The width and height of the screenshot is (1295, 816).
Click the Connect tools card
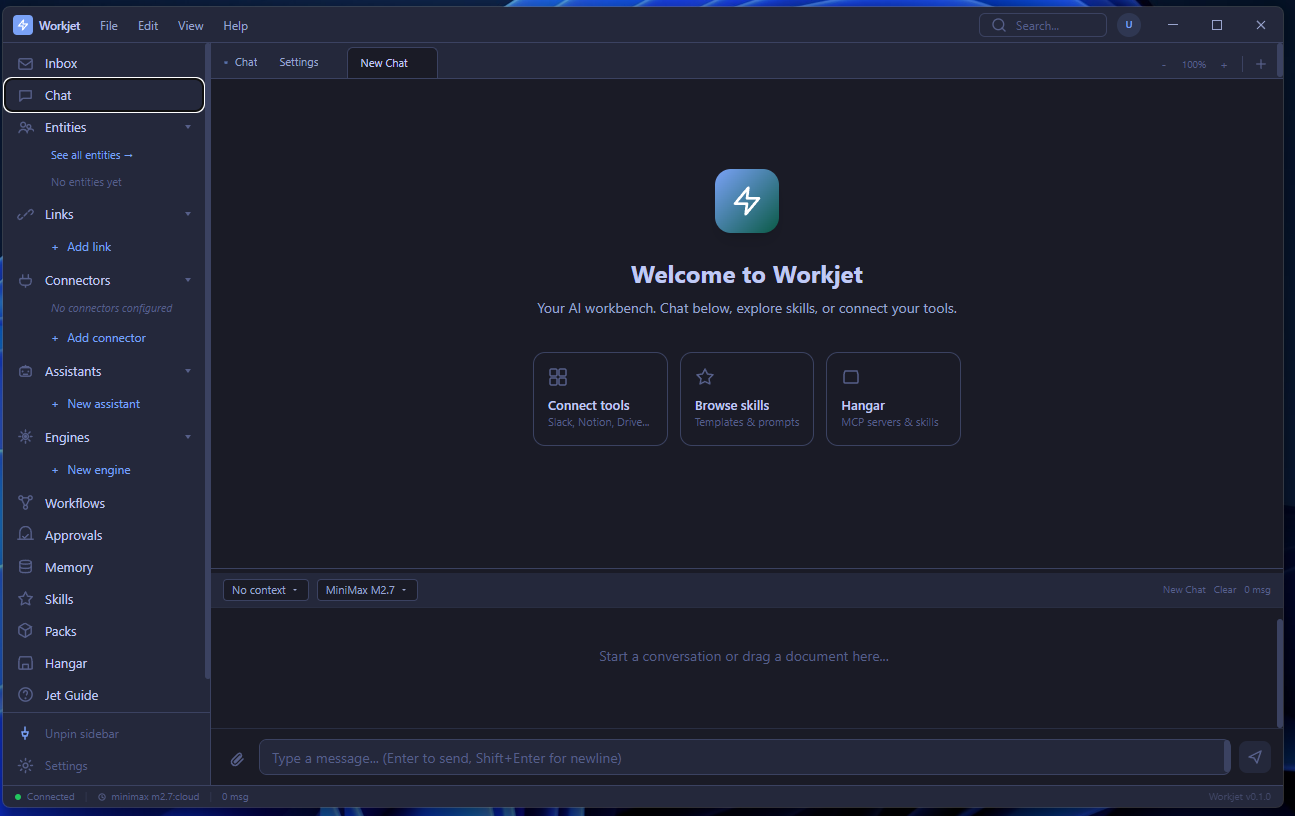(600, 398)
